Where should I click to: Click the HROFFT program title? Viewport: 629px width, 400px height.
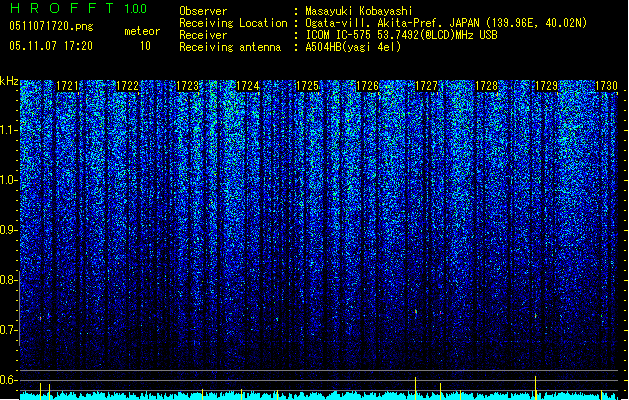point(62,8)
